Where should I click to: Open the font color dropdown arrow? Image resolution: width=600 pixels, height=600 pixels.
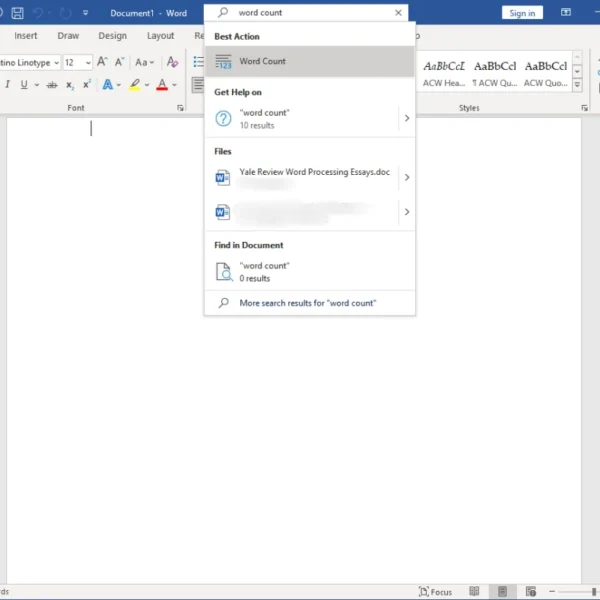point(174,85)
